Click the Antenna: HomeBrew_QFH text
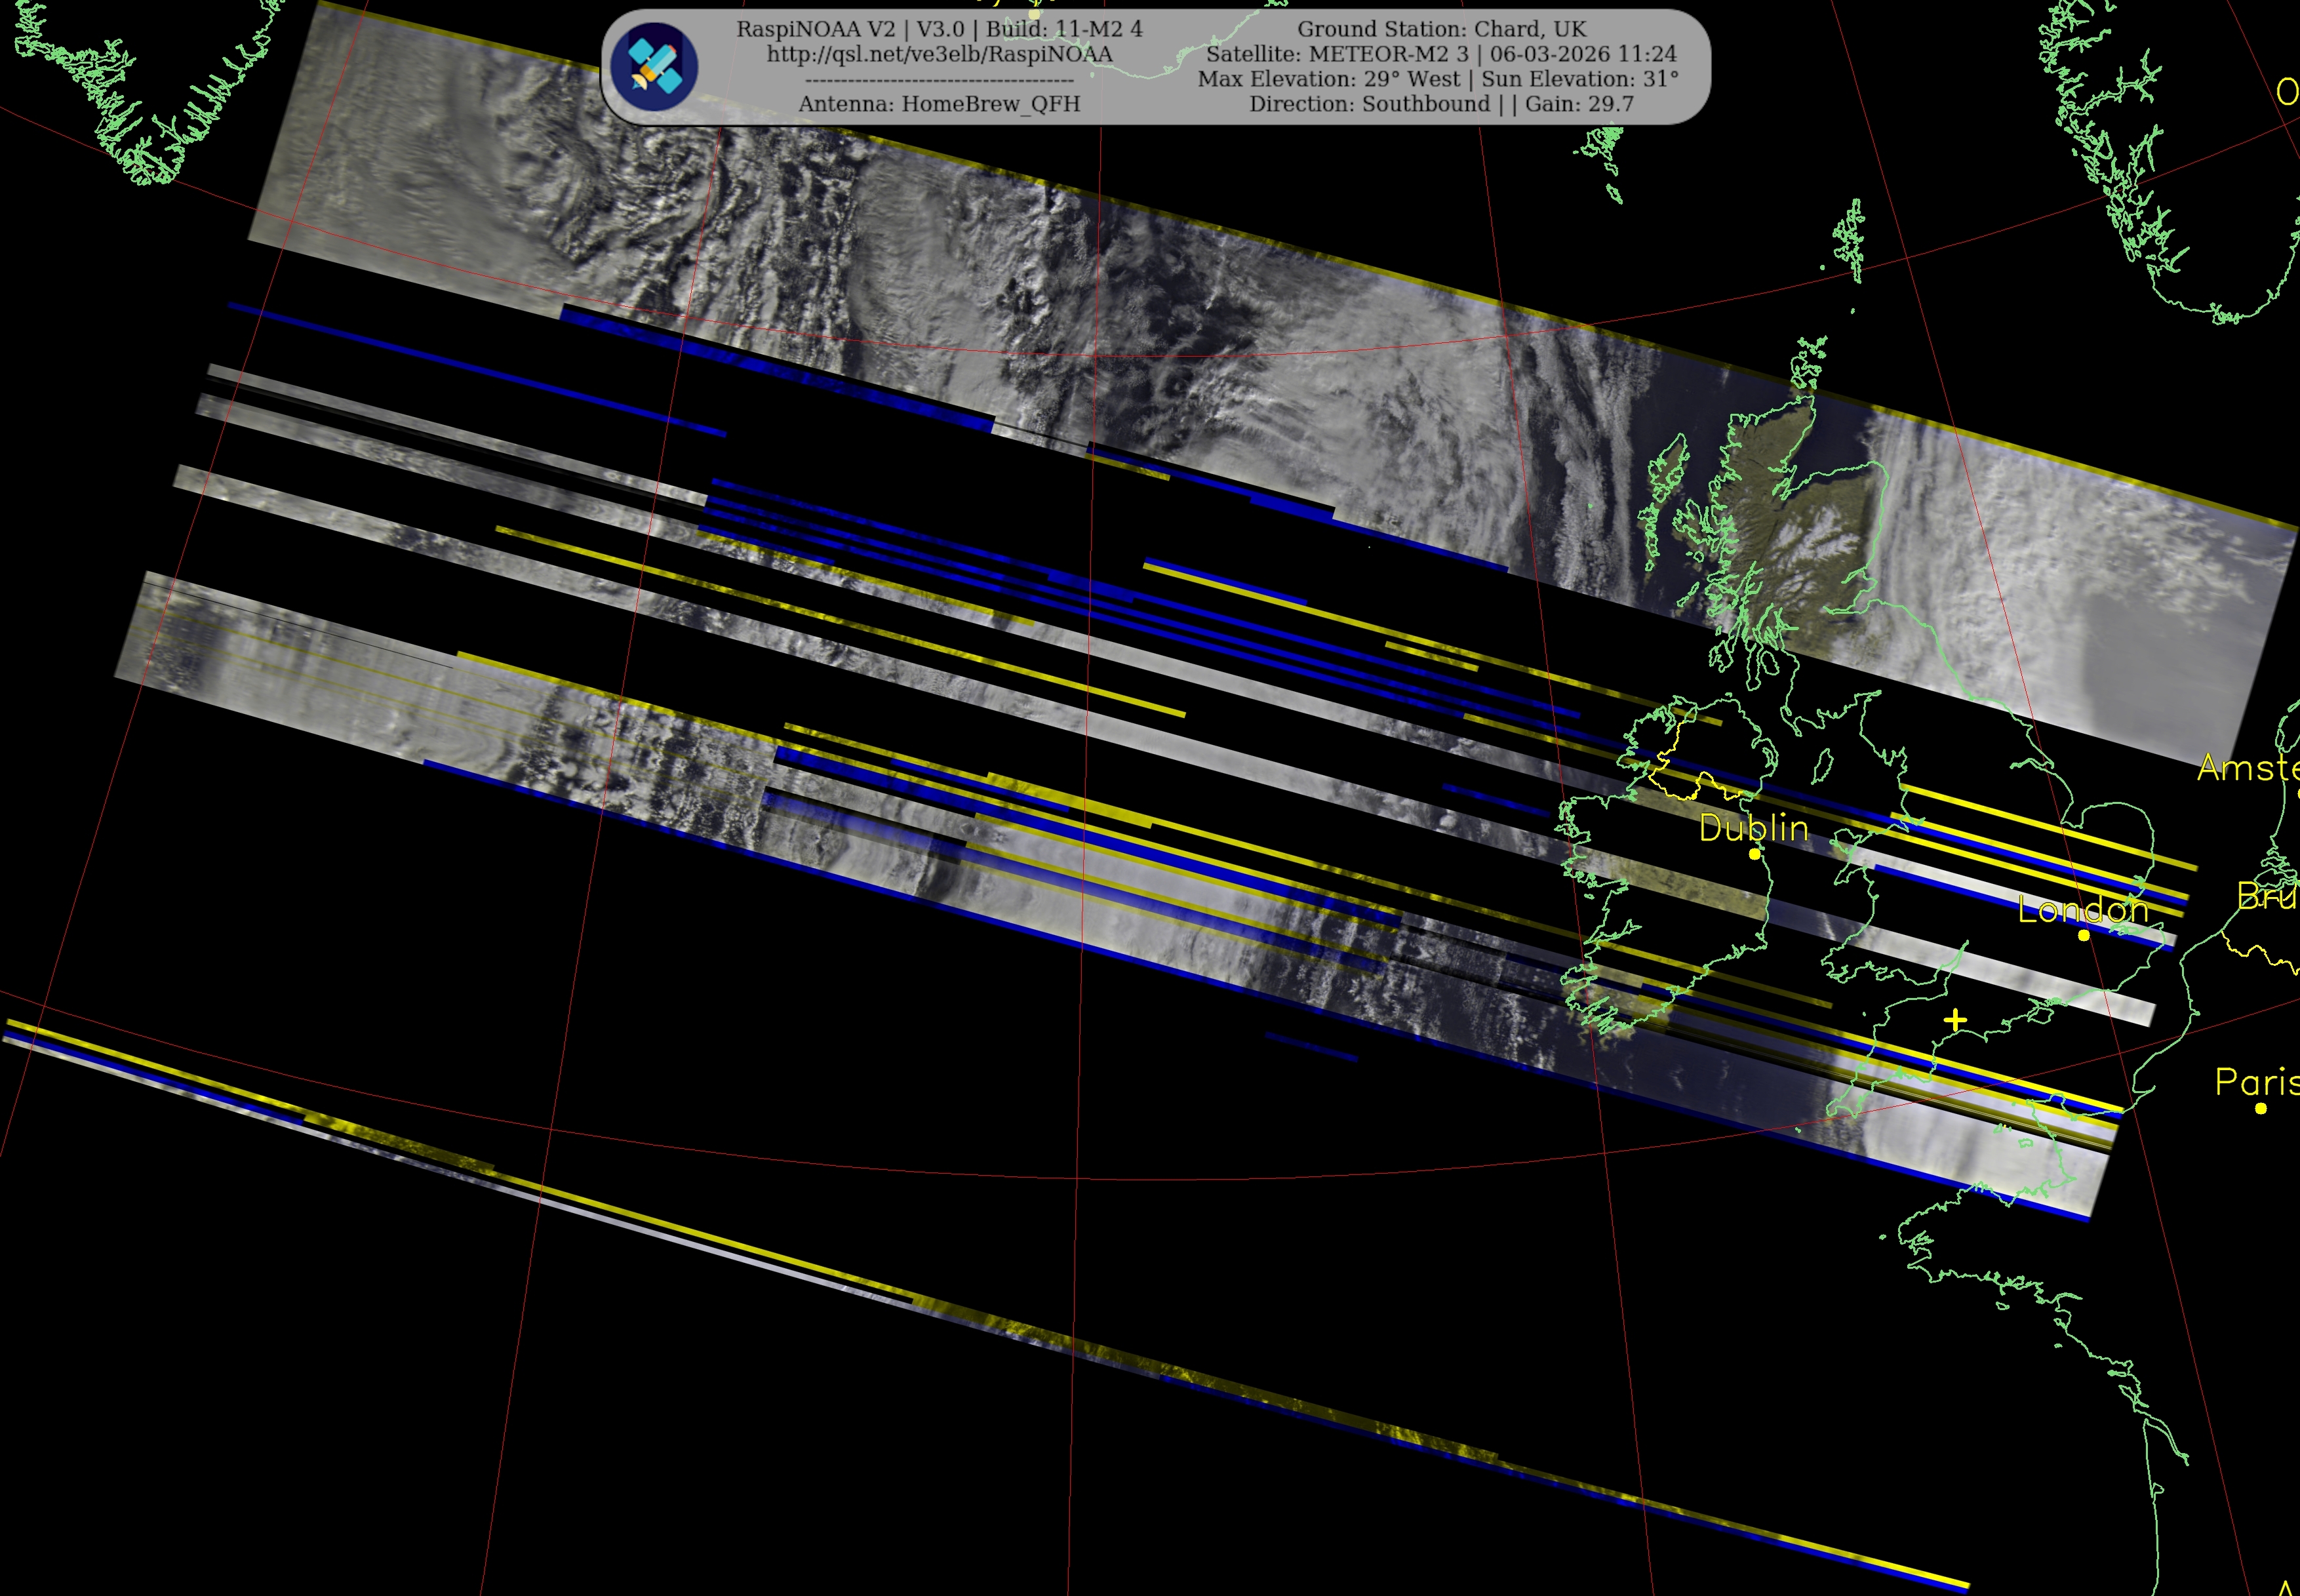The width and height of the screenshot is (2300, 1596). 939,104
